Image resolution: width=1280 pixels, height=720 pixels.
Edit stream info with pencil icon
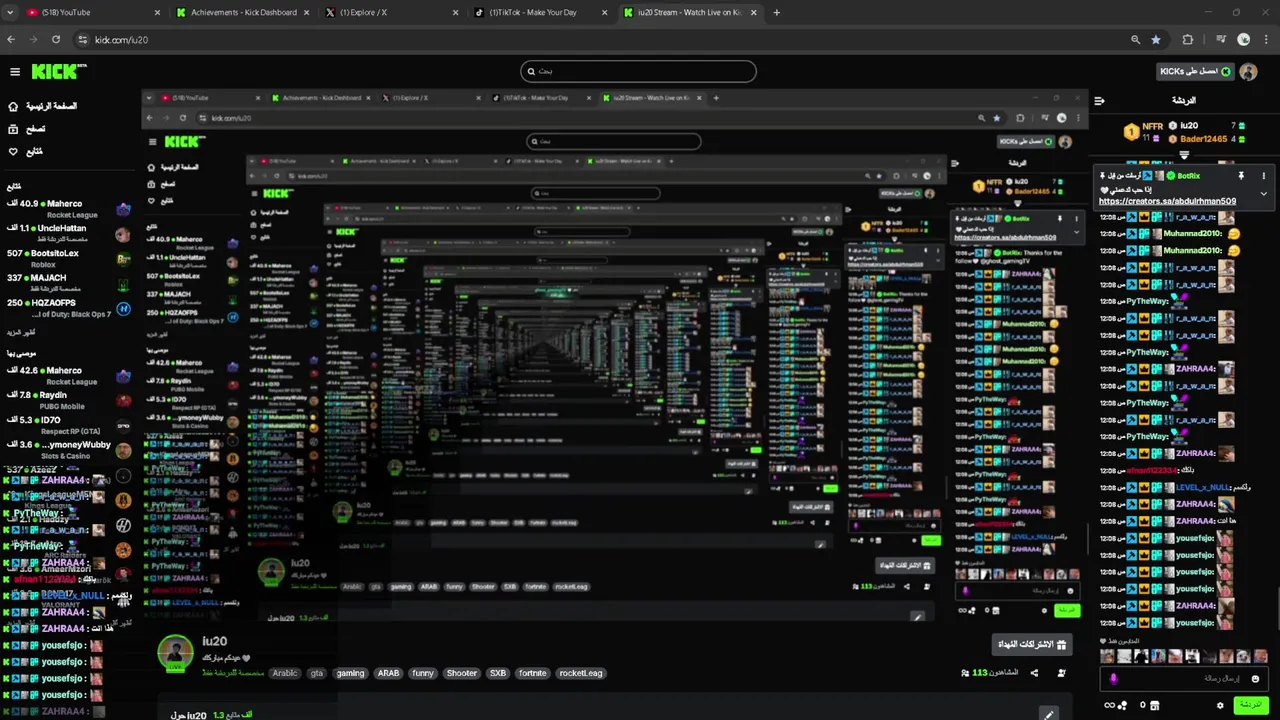[x=1048, y=714]
